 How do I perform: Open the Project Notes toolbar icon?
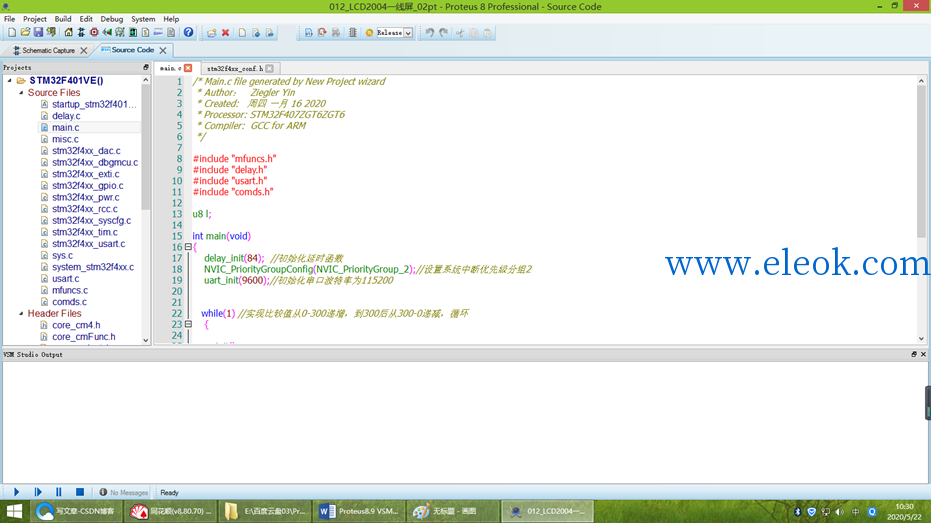[x=171, y=33]
